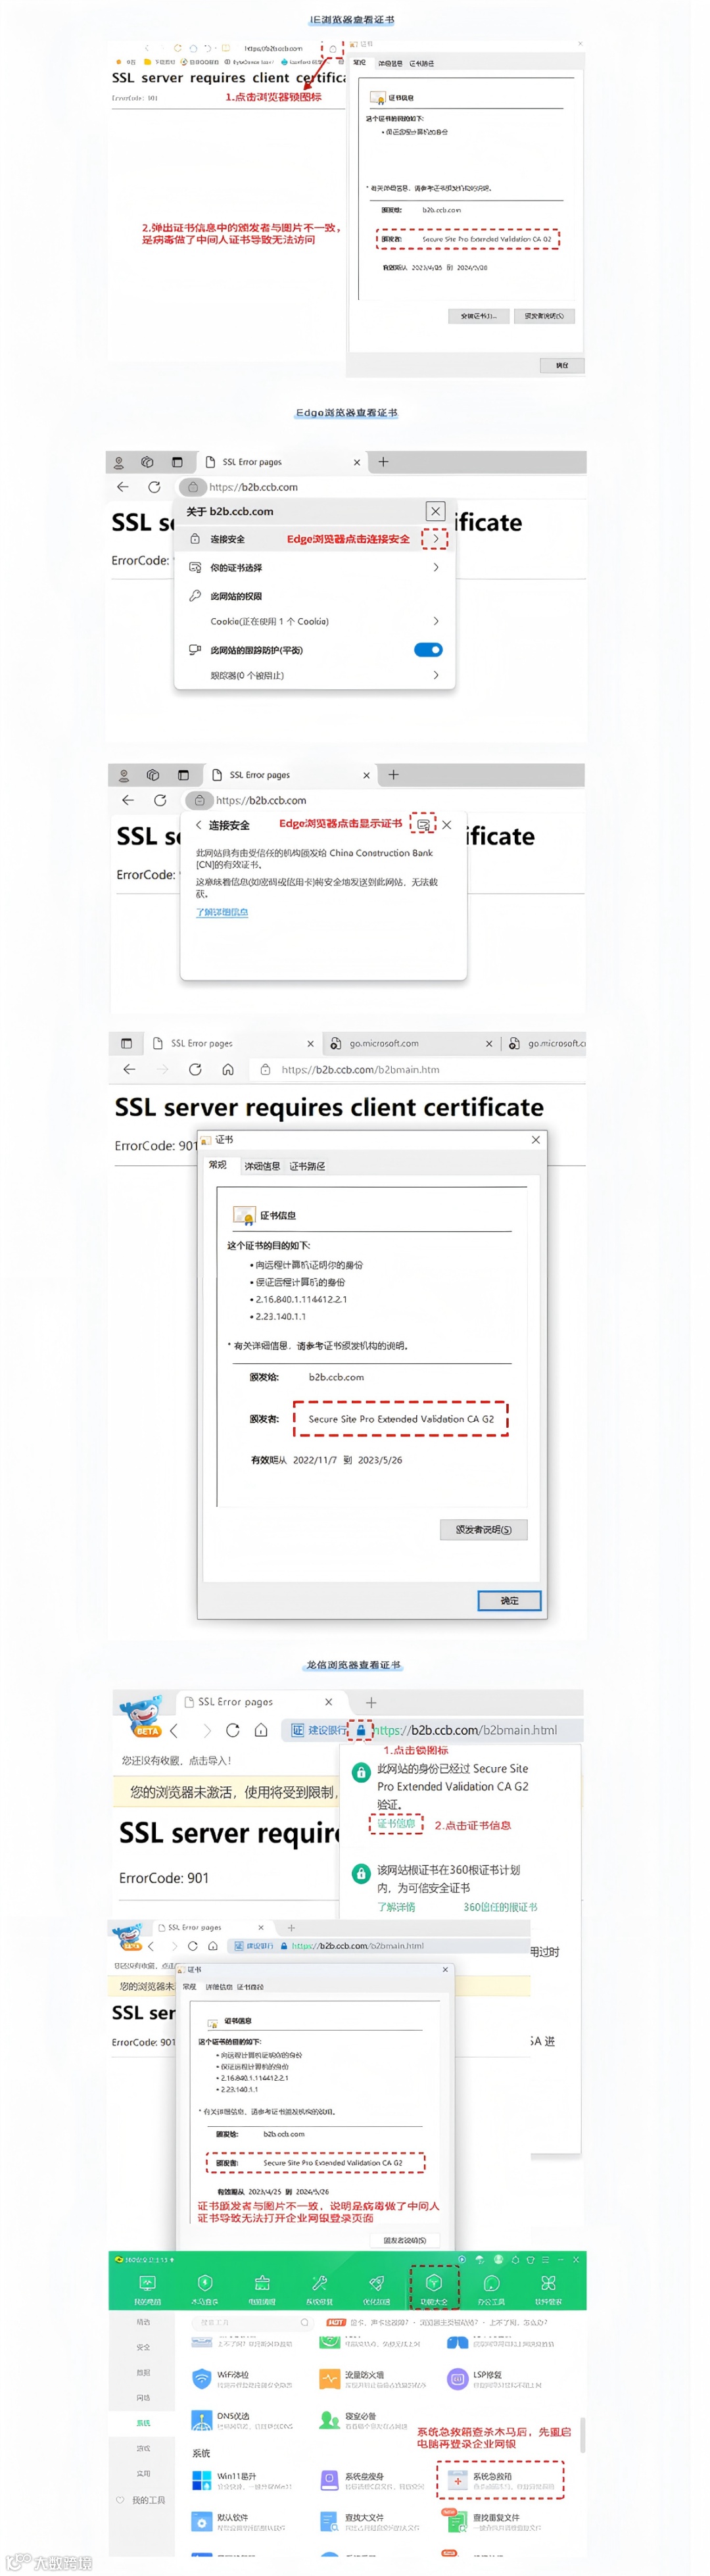Open a new tab in first Edge window
This screenshot has width=710, height=2576.
[x=383, y=462]
